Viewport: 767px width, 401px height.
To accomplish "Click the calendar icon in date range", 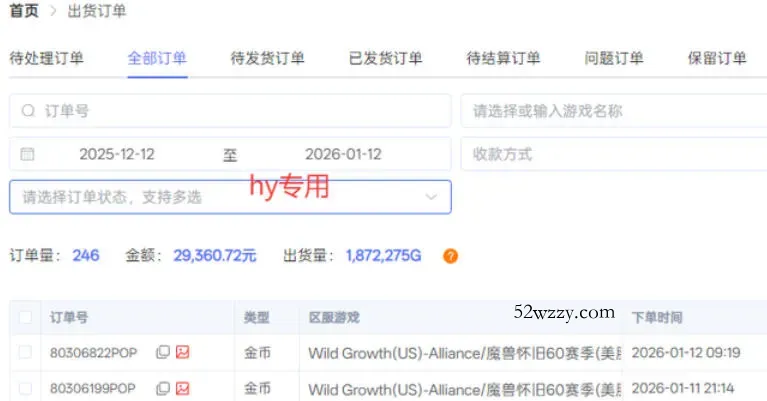I will (x=27, y=154).
